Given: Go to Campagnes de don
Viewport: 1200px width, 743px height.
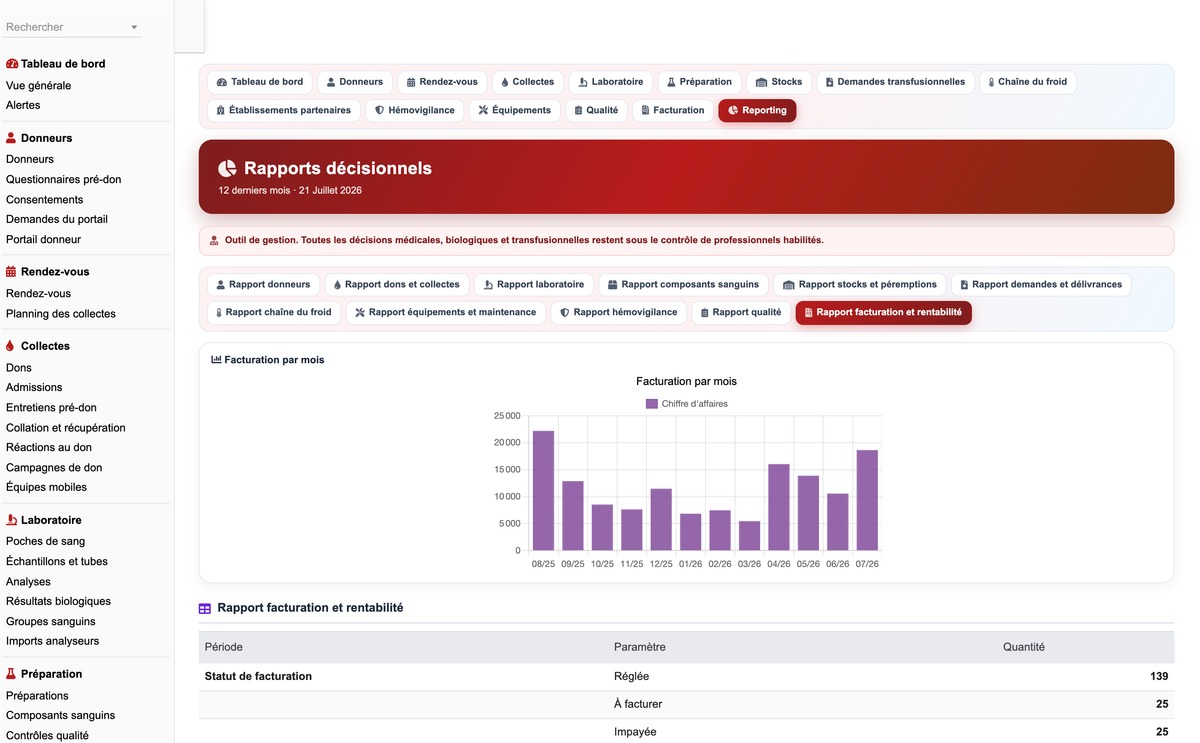Looking at the screenshot, I should click(x=54, y=468).
